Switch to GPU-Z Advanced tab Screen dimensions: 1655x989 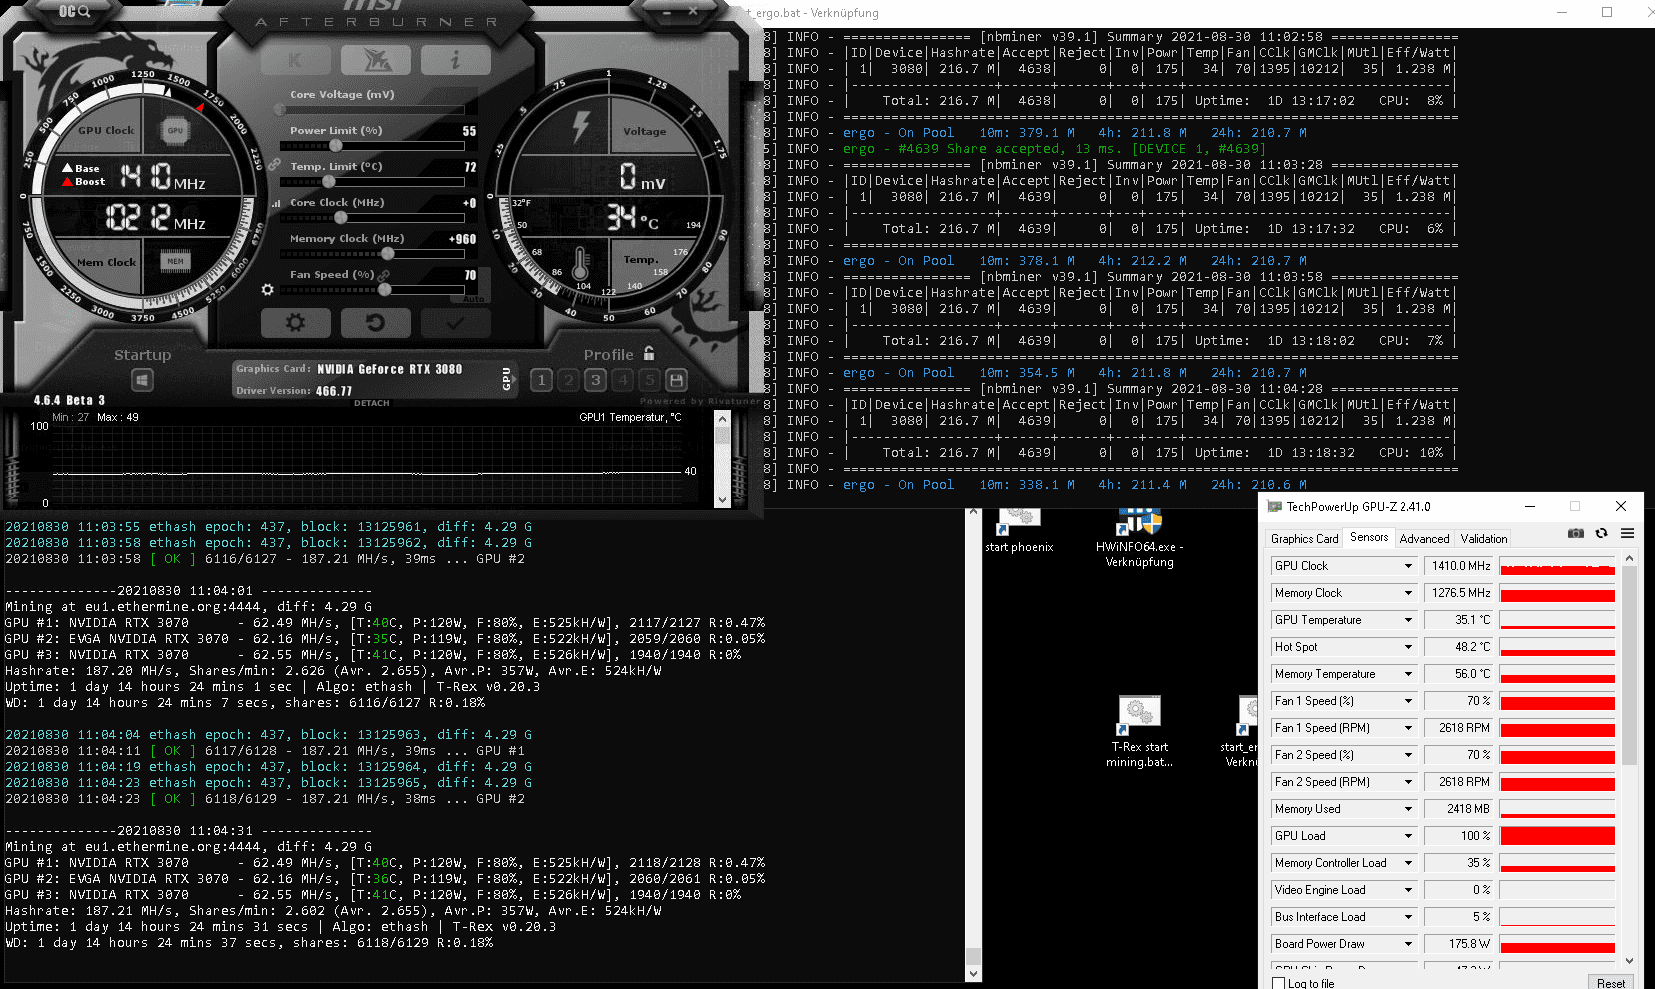(1424, 538)
